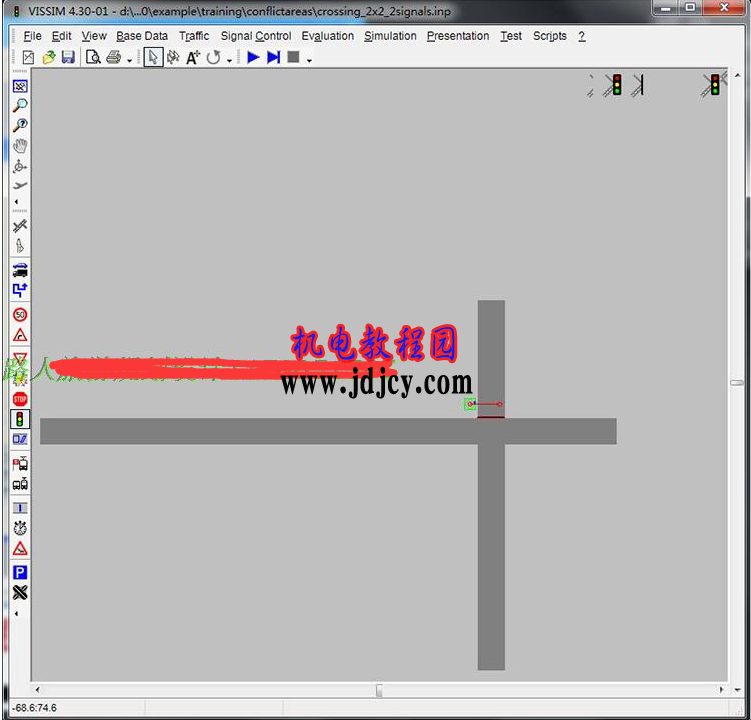Select Desired Speed Decisions 50 sign
751x720 pixels.
point(20,315)
